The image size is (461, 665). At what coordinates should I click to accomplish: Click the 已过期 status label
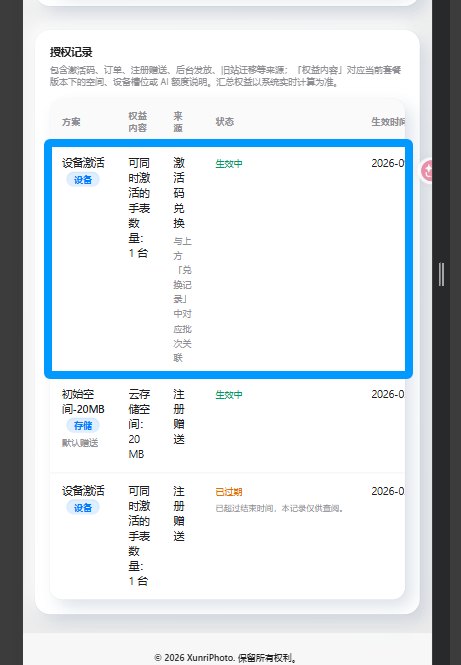click(229, 492)
